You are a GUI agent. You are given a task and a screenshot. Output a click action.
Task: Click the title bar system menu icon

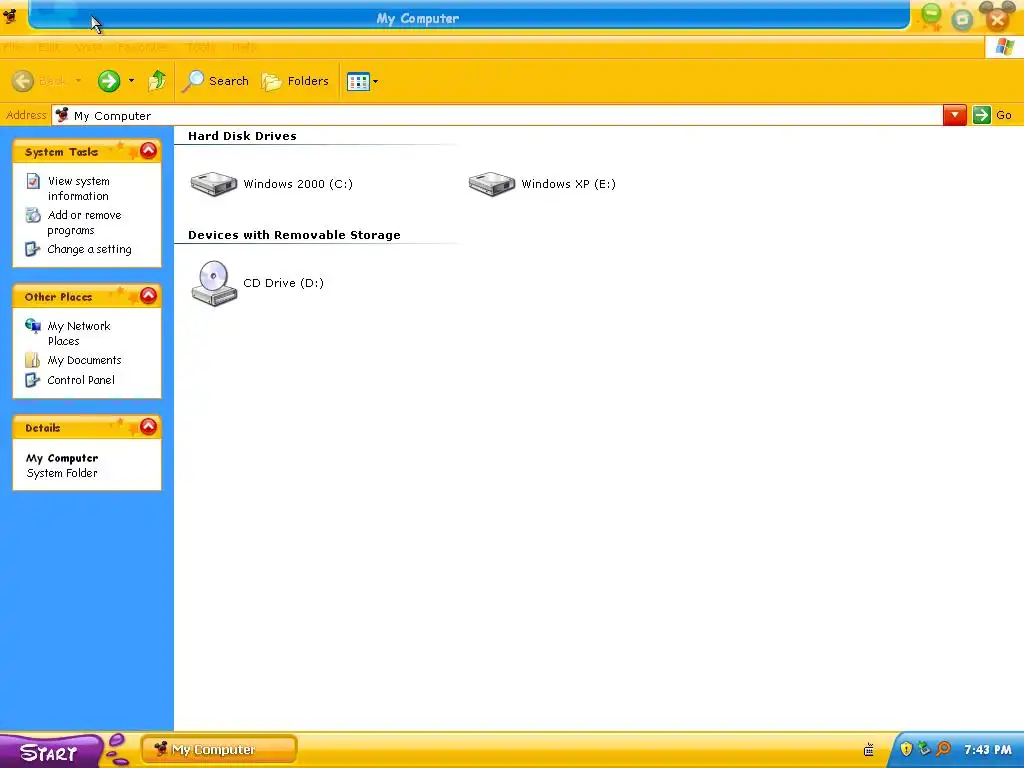pos(10,16)
